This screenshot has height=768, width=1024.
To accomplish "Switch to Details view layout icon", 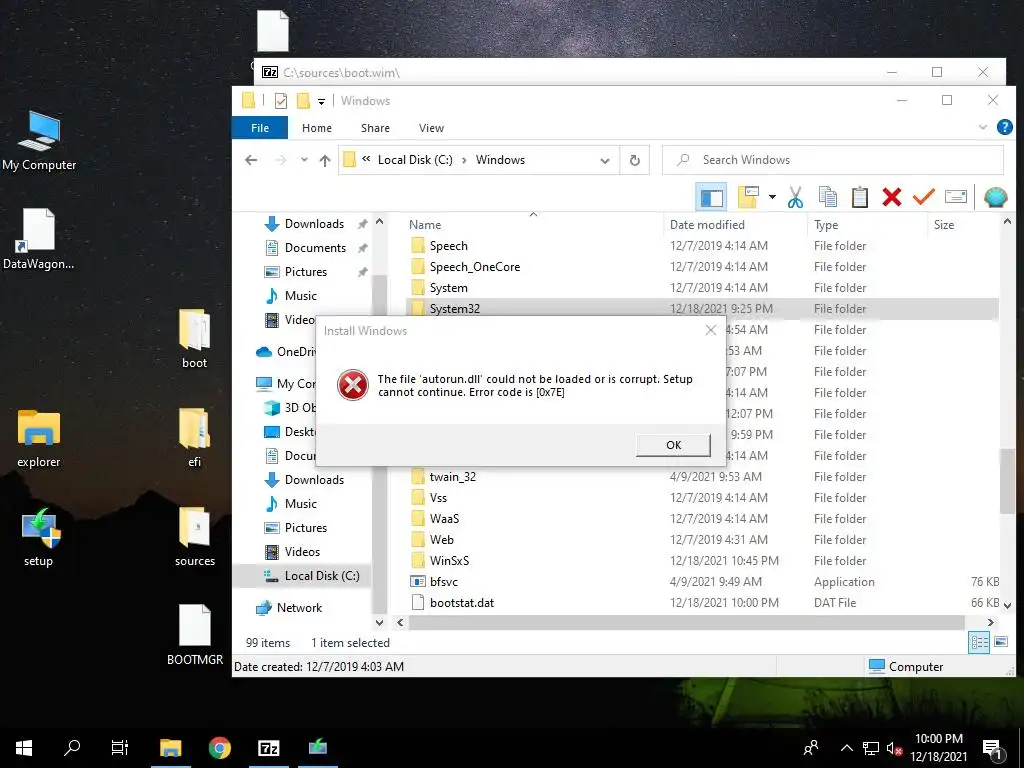I will [979, 643].
